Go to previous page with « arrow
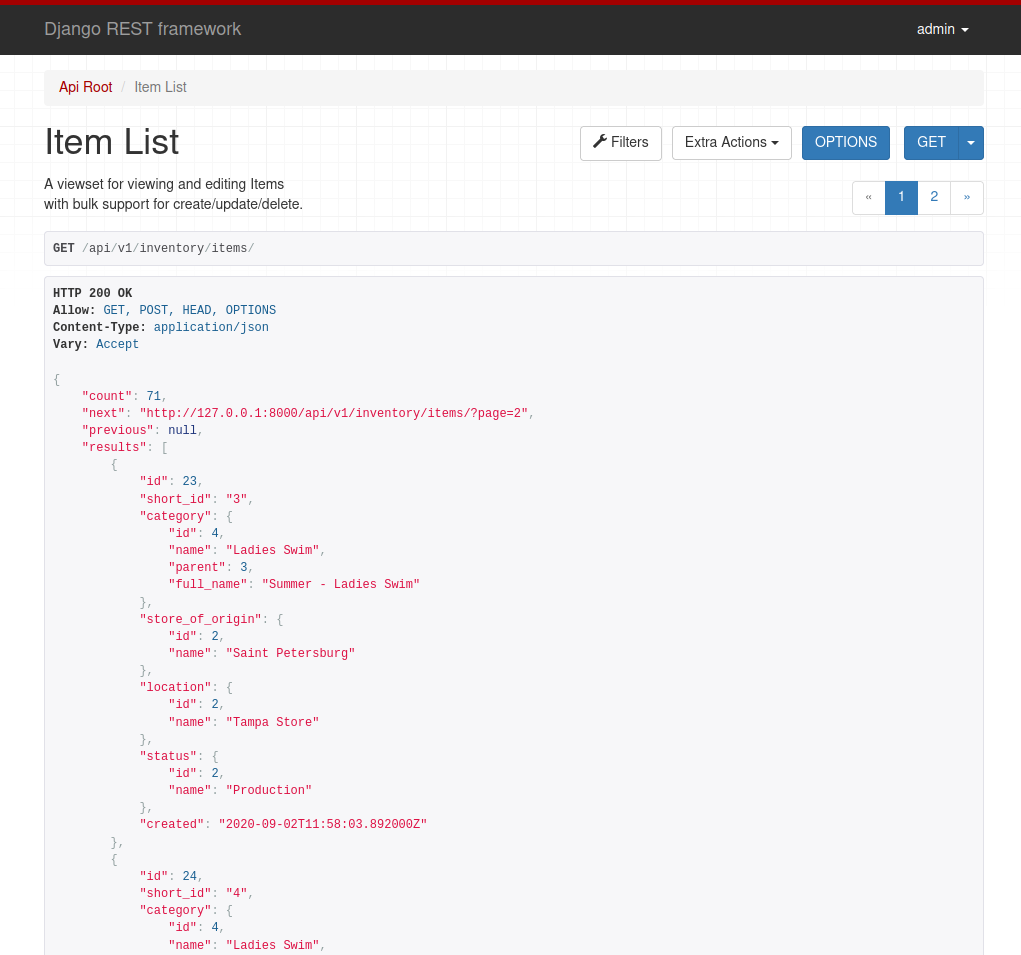 (868, 197)
